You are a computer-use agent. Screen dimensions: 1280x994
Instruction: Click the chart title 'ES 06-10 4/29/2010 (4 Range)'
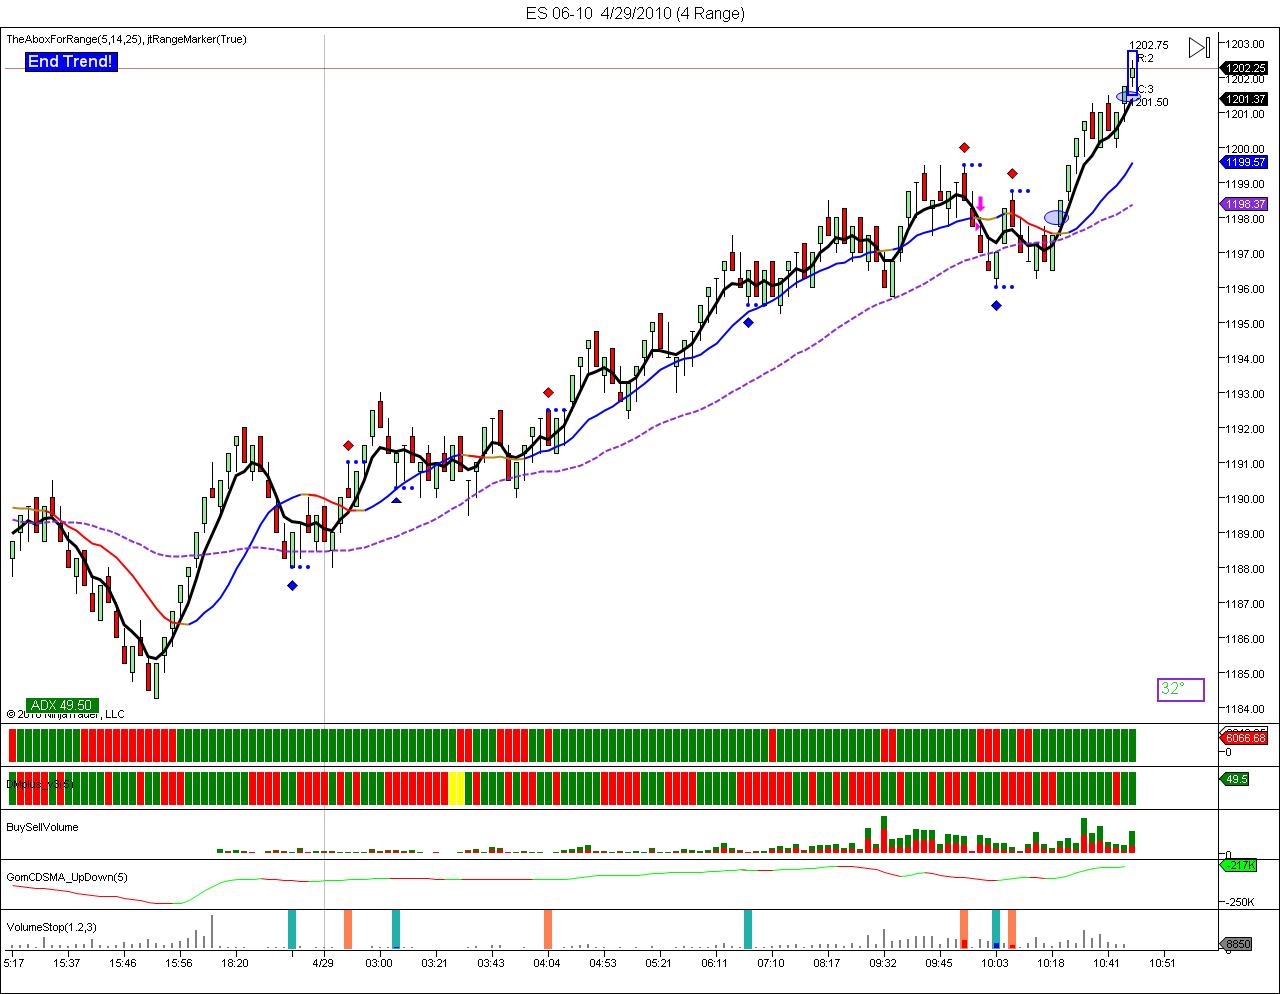click(x=636, y=13)
